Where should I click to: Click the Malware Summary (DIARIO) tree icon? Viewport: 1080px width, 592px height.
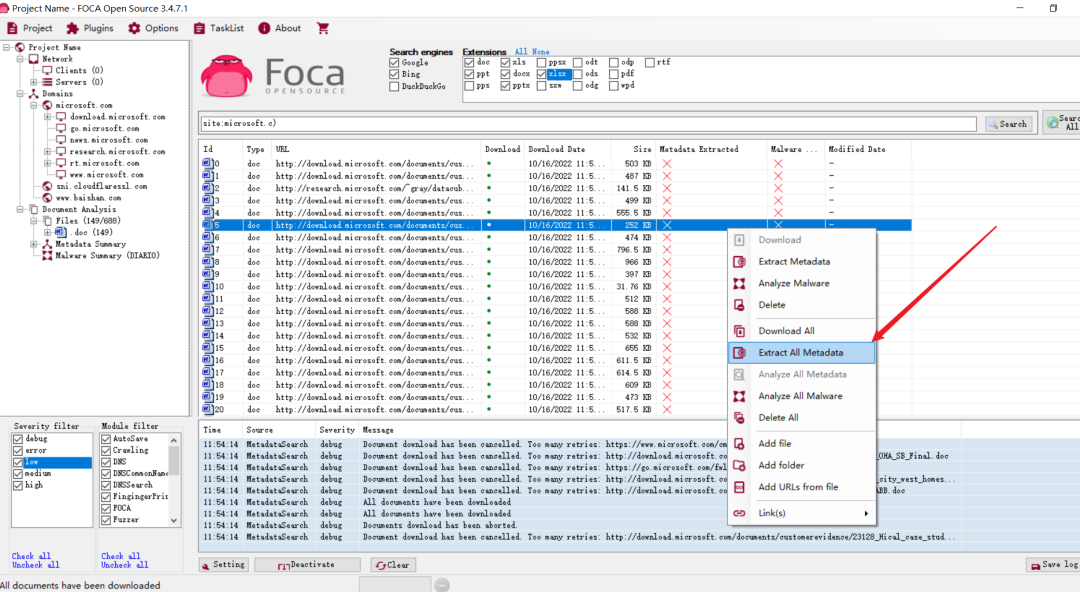(47, 256)
